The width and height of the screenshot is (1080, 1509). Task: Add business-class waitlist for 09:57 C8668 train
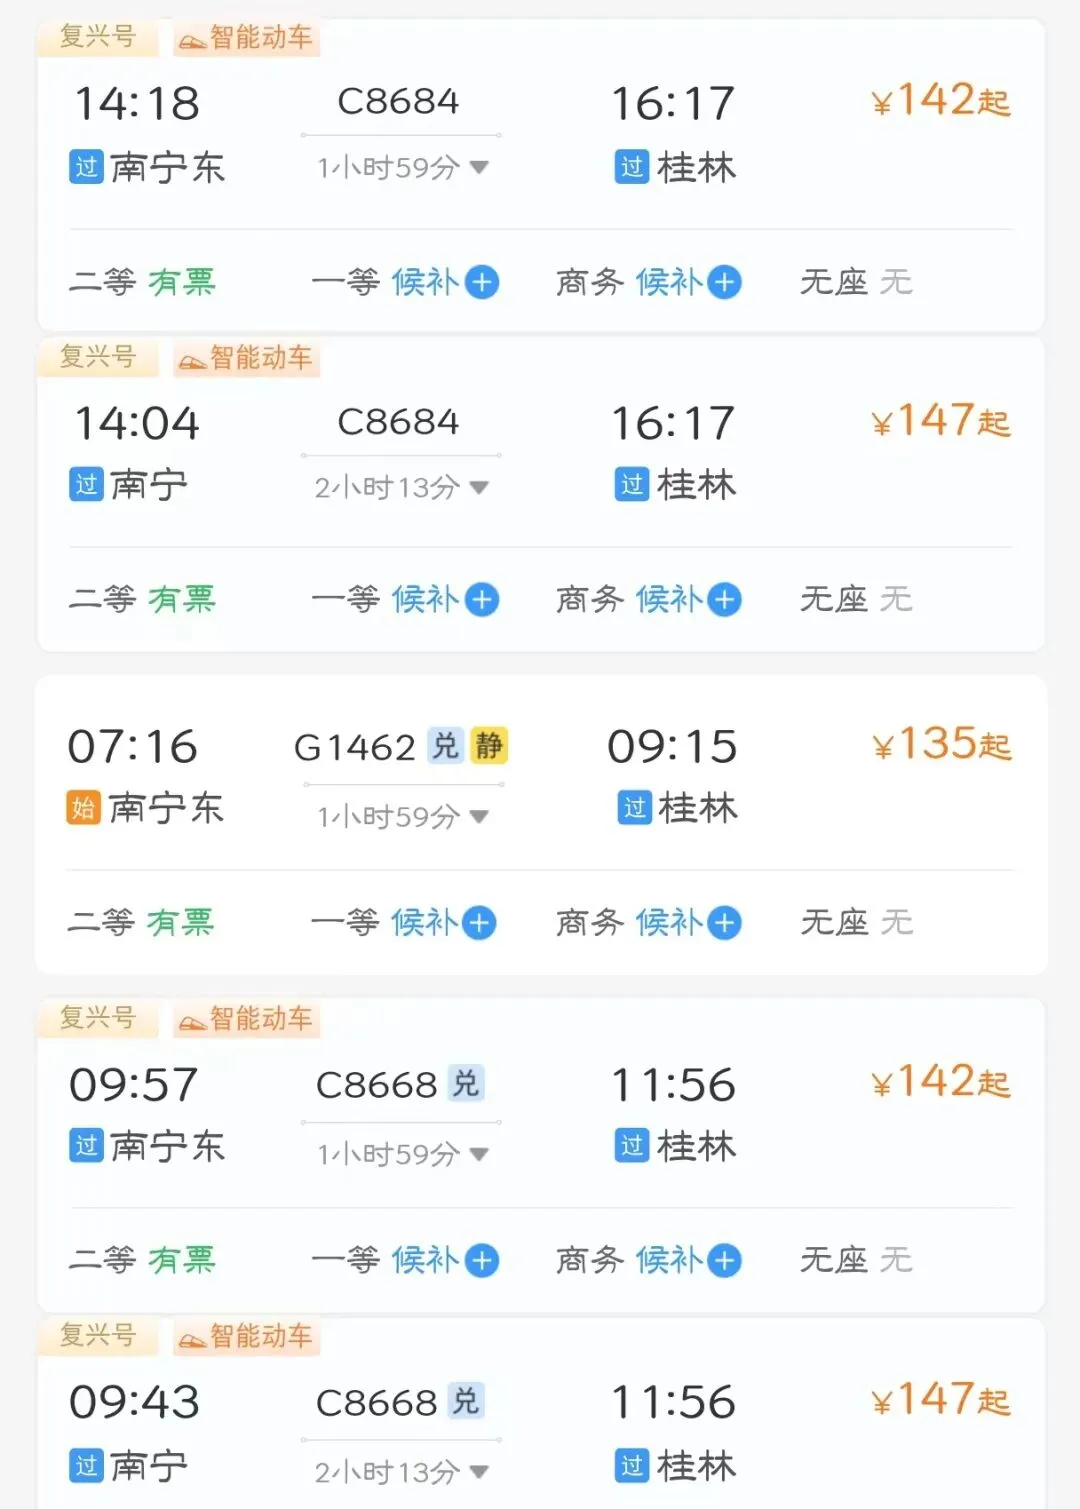click(725, 1260)
